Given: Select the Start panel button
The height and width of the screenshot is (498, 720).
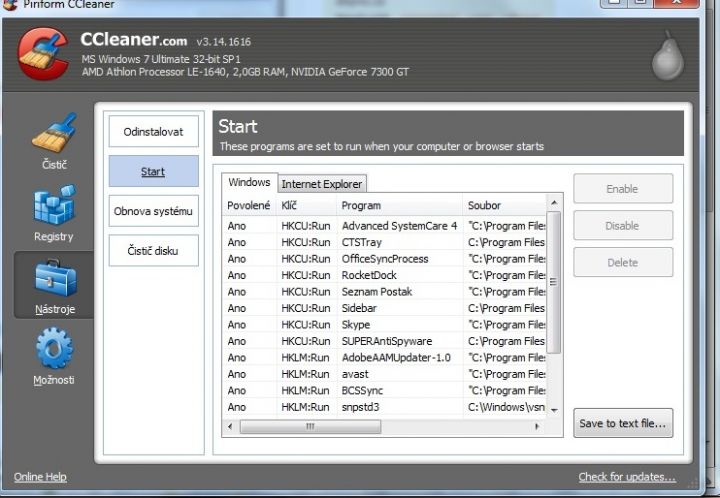Looking at the screenshot, I should pos(153,171).
